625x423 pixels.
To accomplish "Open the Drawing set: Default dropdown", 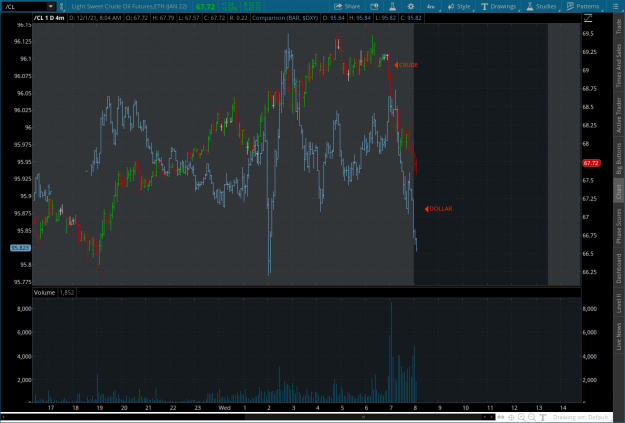I will click(x=580, y=417).
